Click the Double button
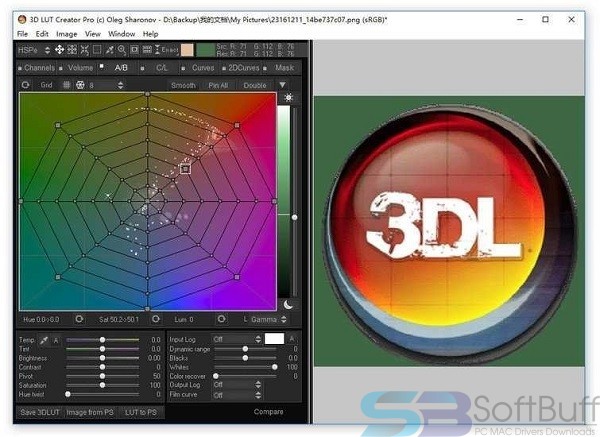 coord(255,85)
